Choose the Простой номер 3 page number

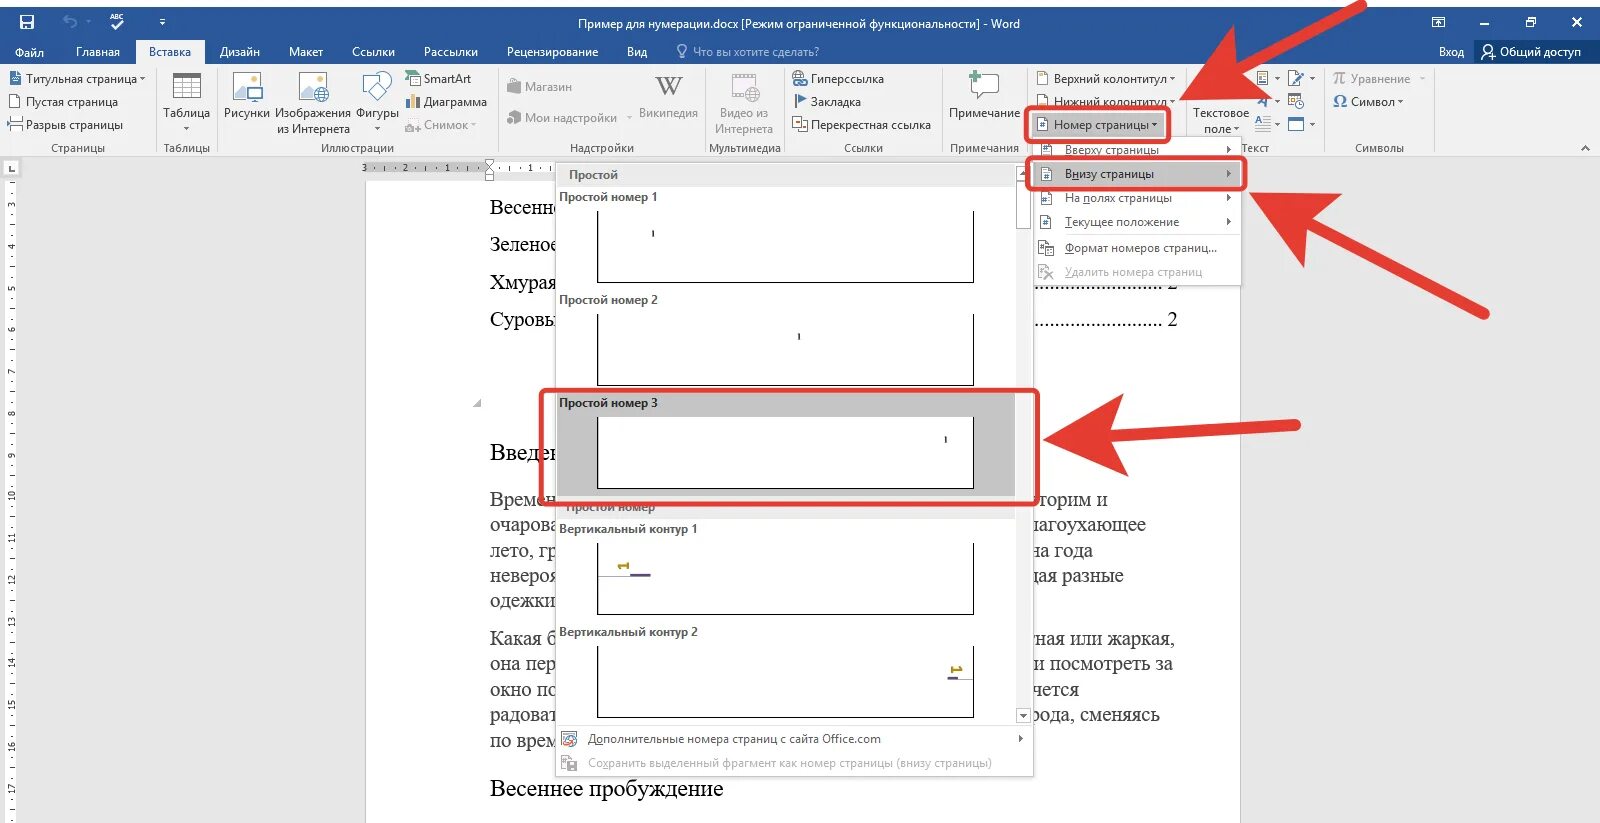point(786,445)
